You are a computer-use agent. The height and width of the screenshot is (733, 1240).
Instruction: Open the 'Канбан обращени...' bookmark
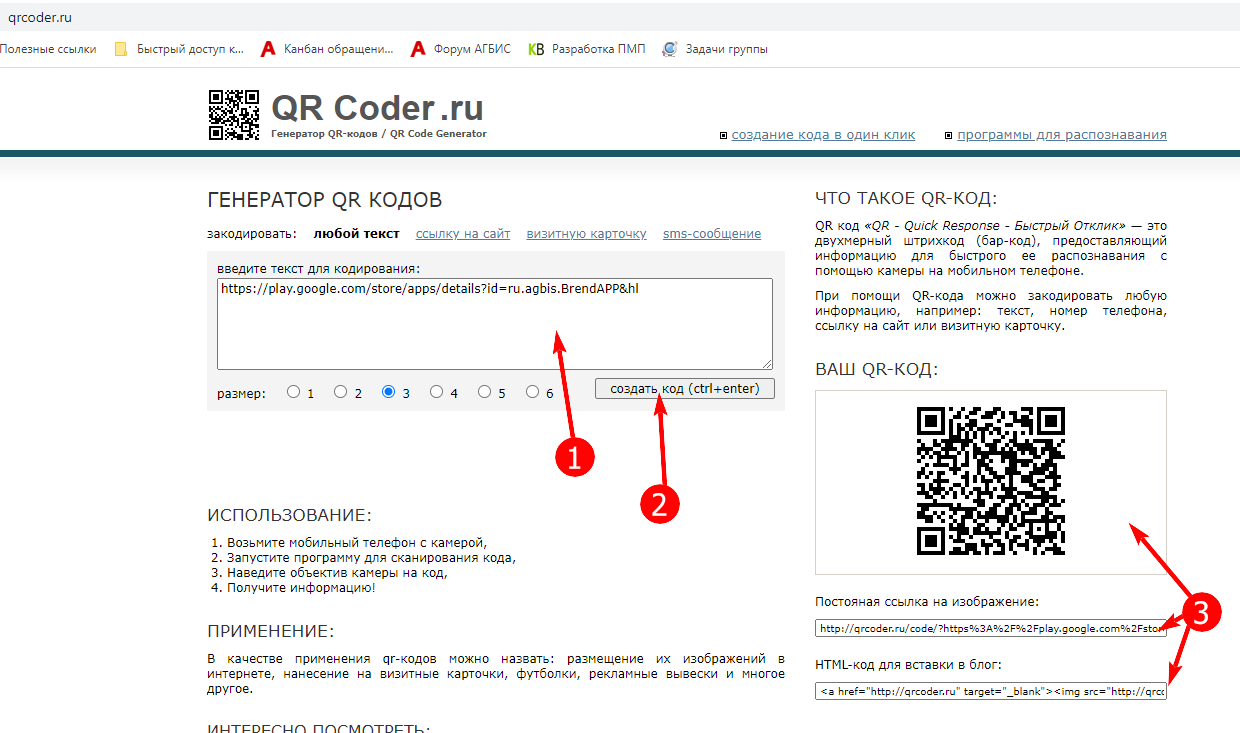(x=327, y=48)
